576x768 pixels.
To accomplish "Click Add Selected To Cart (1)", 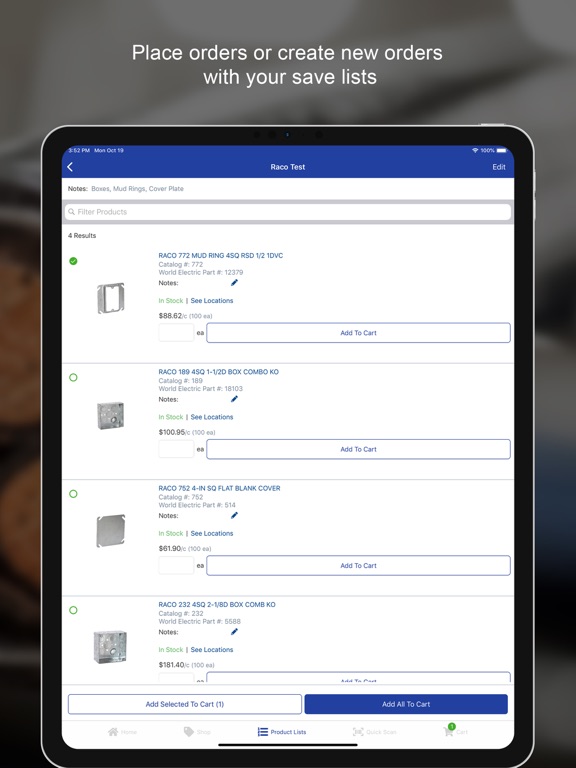I will (x=185, y=704).
